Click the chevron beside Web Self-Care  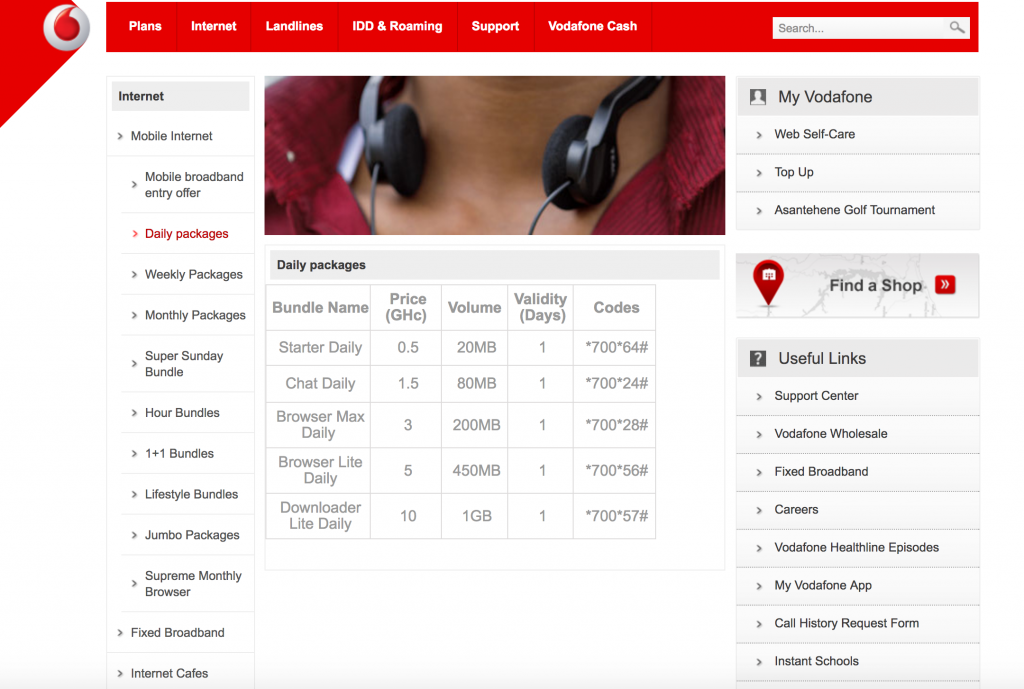click(759, 135)
